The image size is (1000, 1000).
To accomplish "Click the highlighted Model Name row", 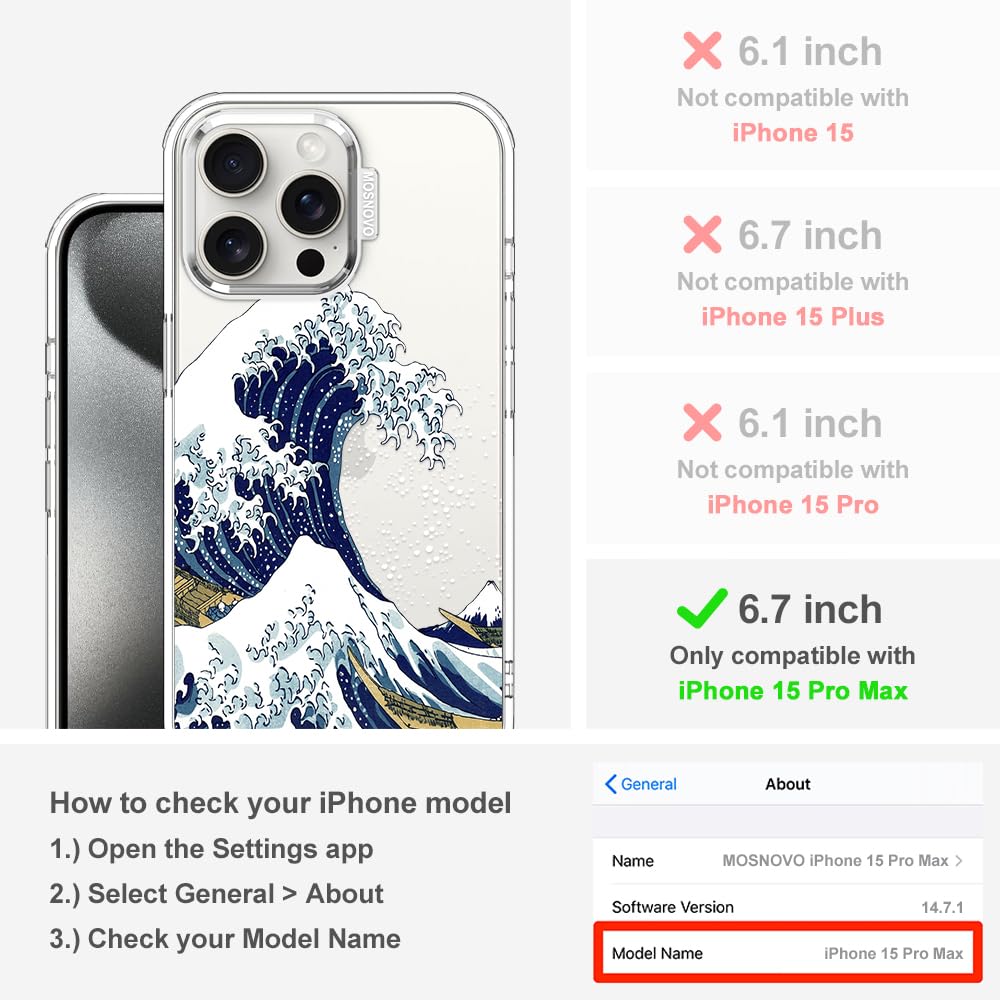I will 788,953.
